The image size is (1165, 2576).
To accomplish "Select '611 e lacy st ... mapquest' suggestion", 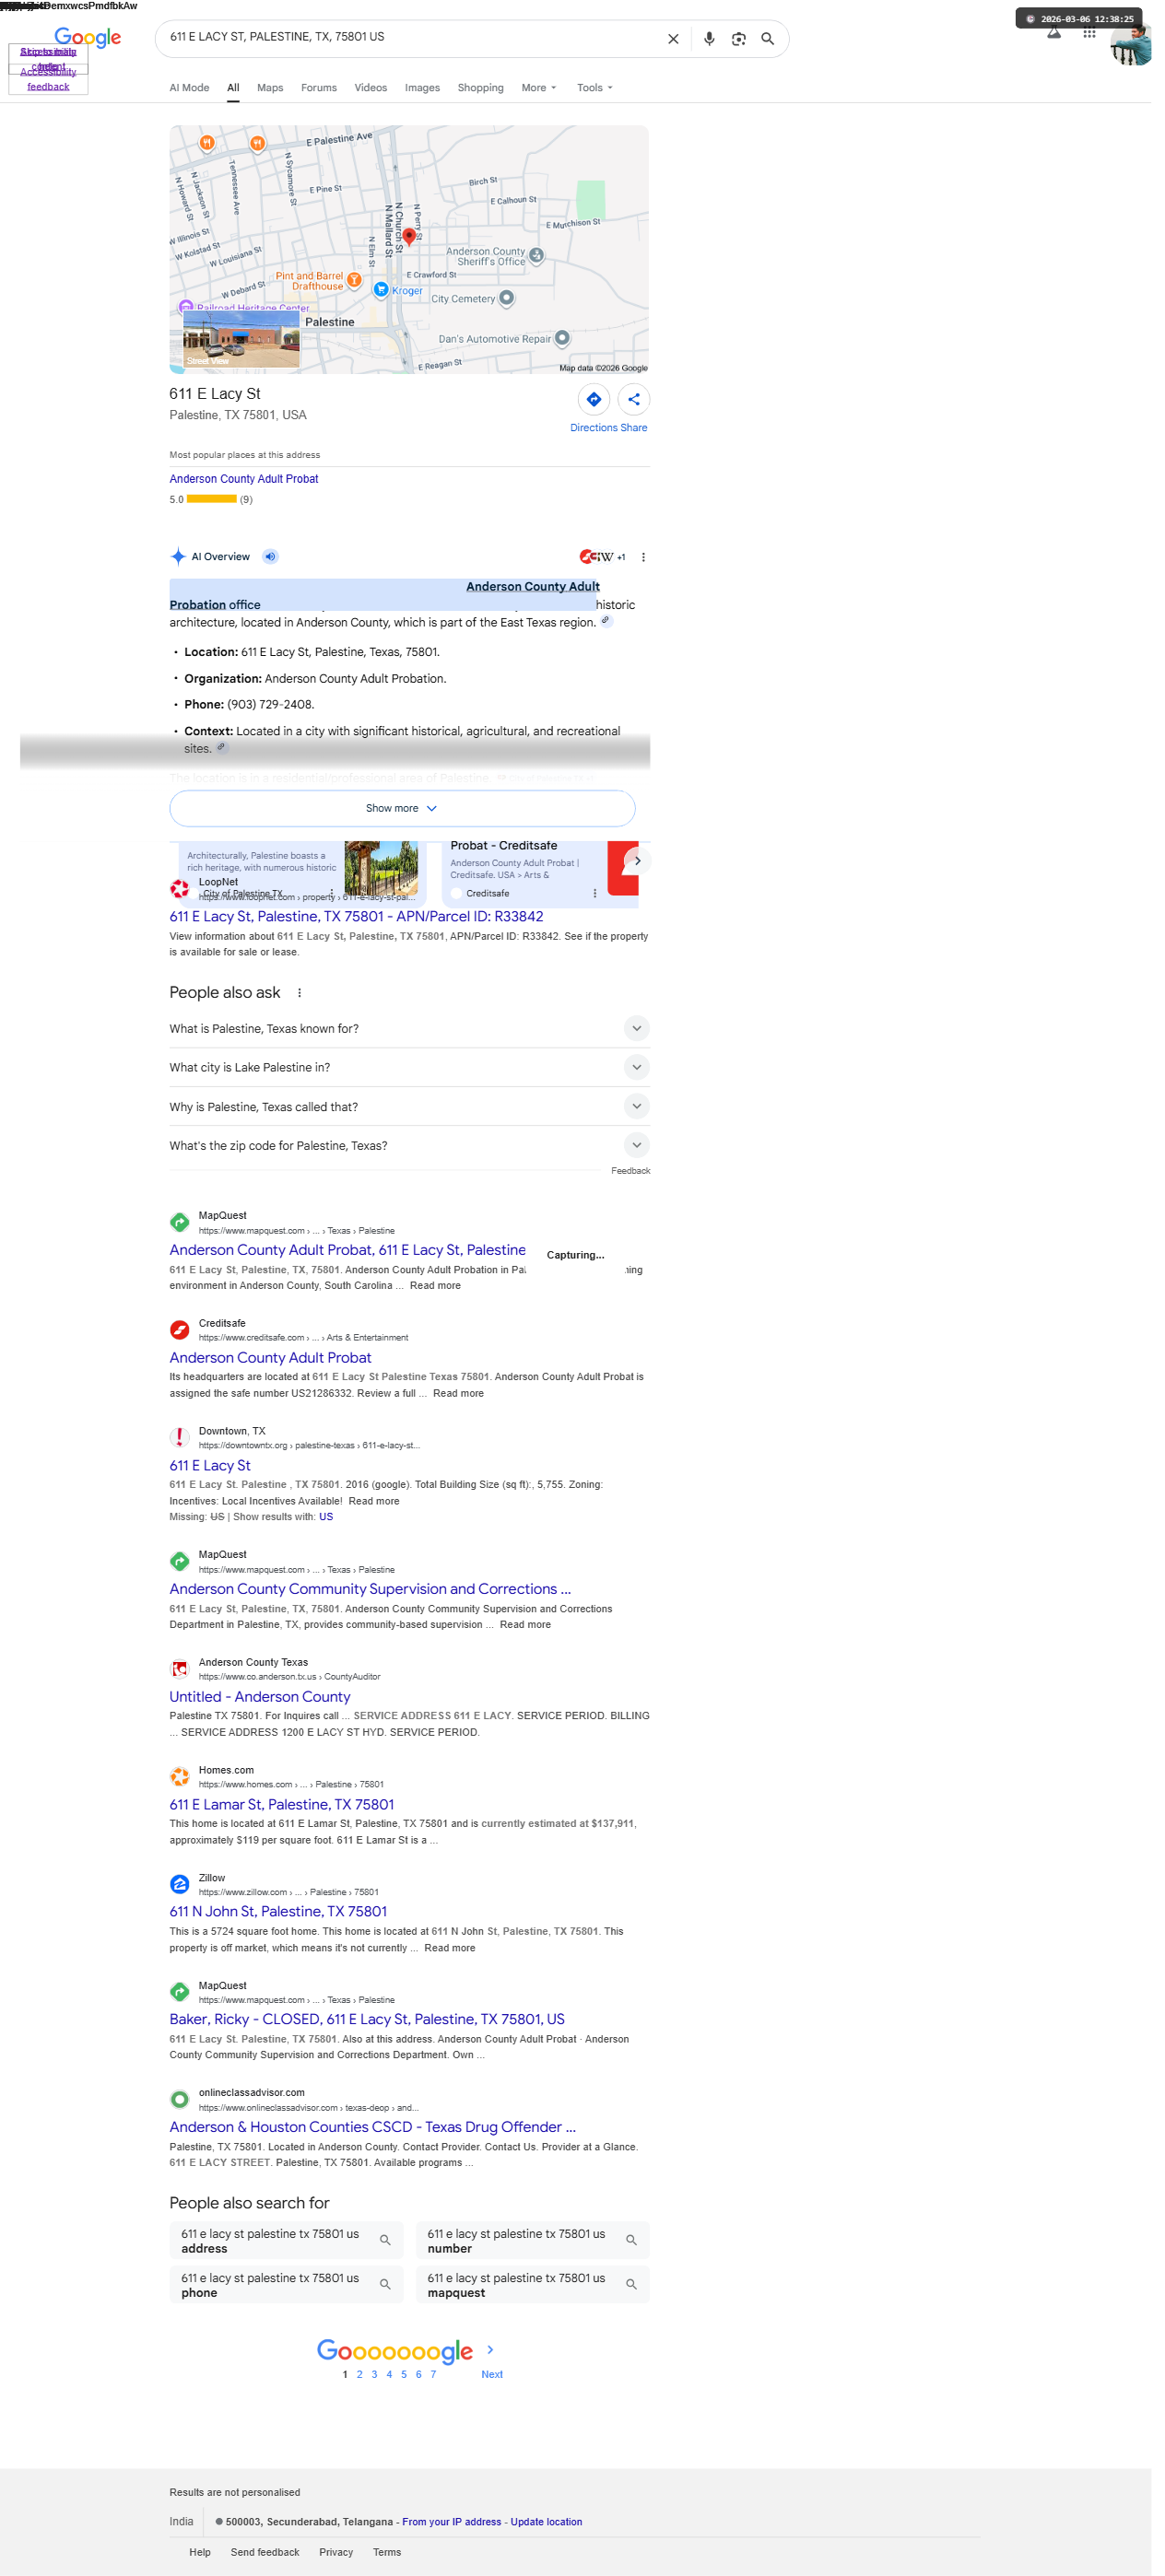I will [x=532, y=2285].
